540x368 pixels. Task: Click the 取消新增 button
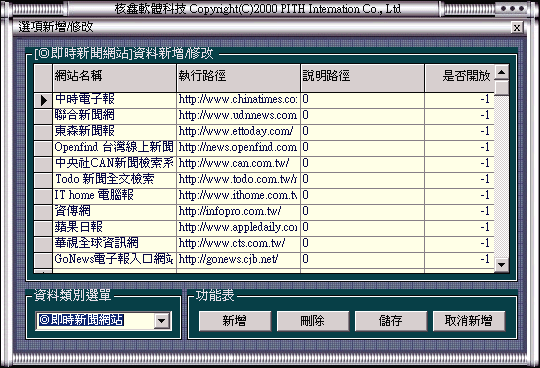(x=469, y=321)
